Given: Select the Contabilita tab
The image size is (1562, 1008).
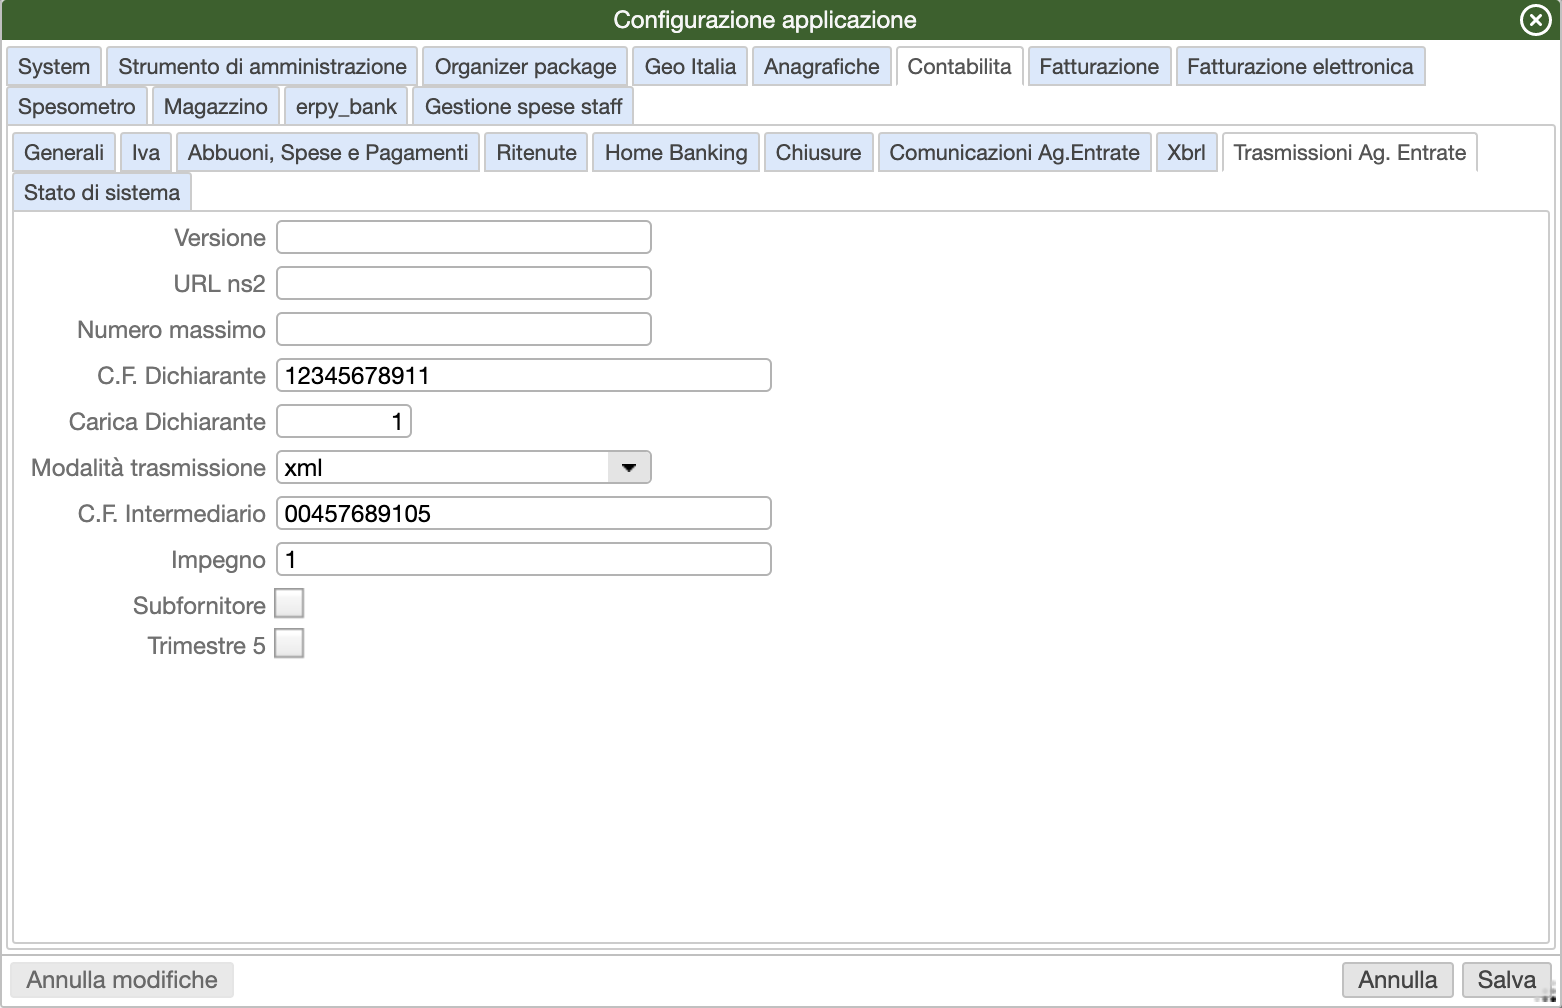Looking at the screenshot, I should pyautogui.click(x=960, y=67).
